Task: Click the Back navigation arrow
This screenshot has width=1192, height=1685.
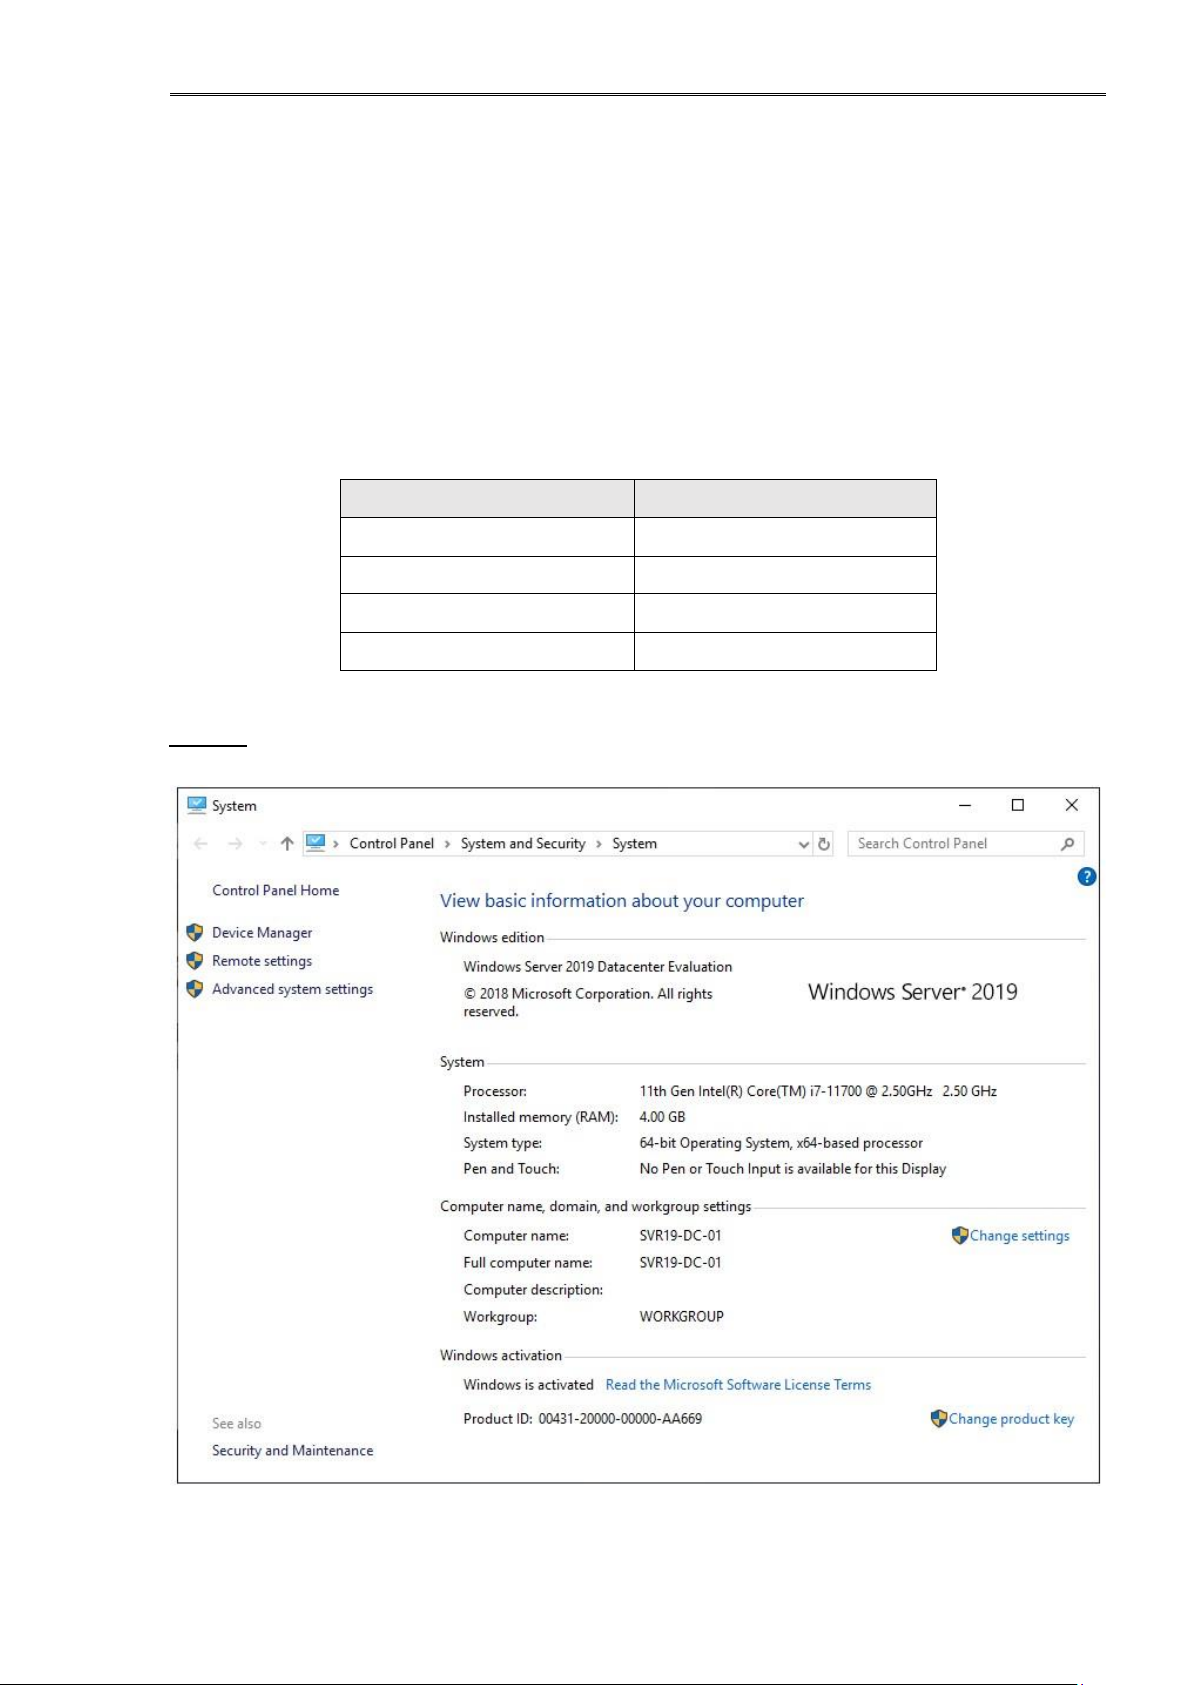Action: click(201, 844)
